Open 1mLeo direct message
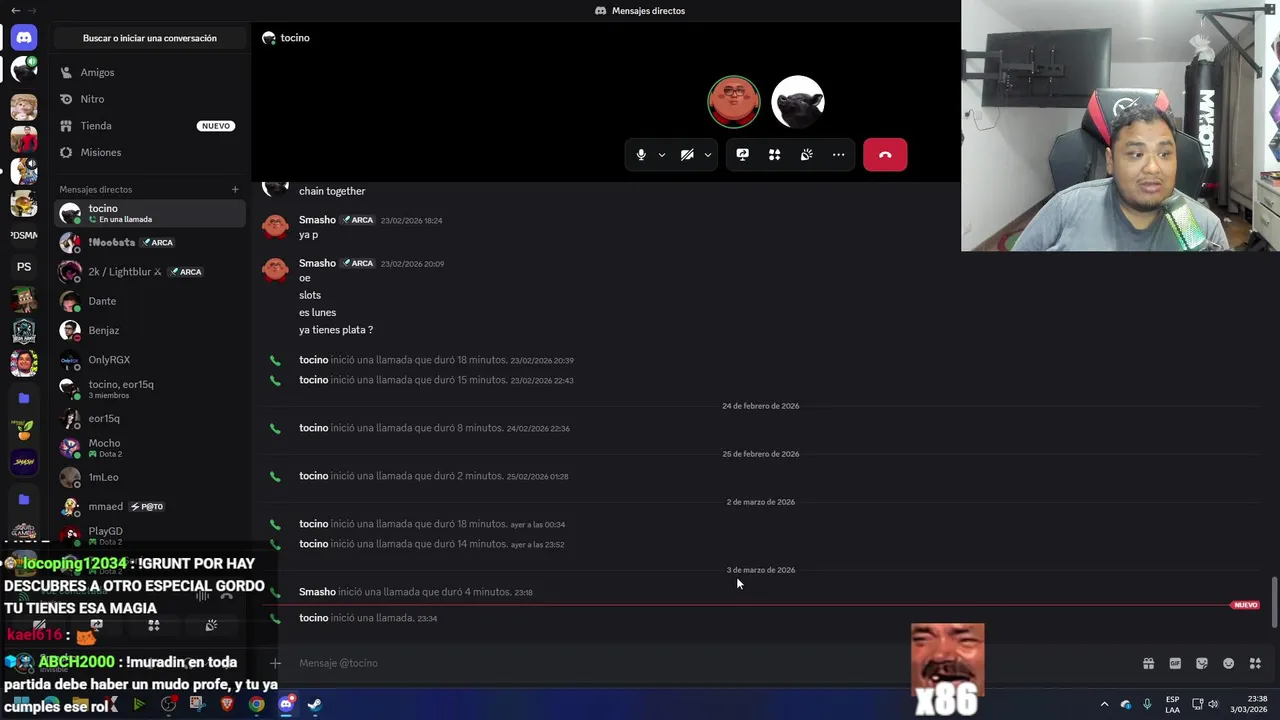Image resolution: width=1280 pixels, height=720 pixels. (150, 477)
